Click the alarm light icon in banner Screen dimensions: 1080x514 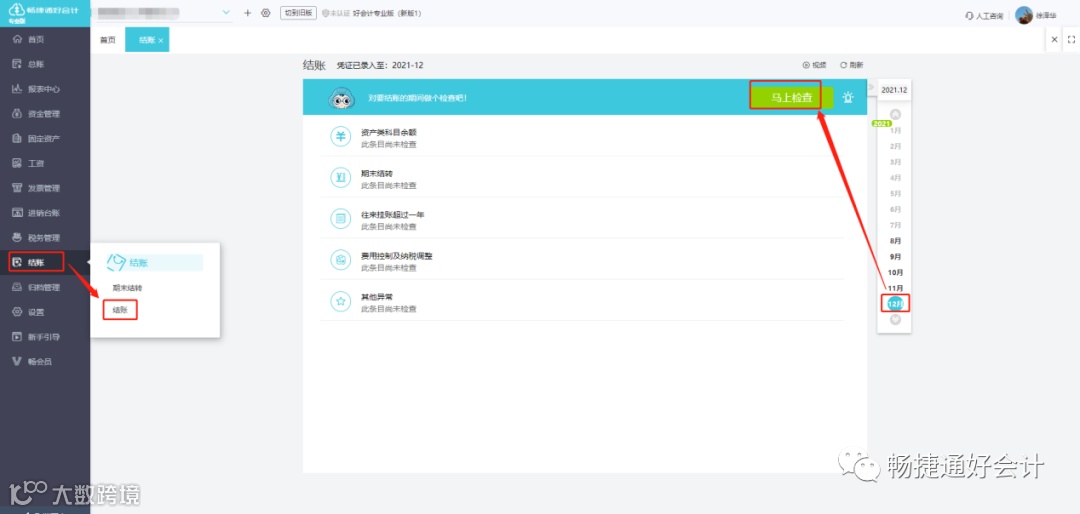848,98
